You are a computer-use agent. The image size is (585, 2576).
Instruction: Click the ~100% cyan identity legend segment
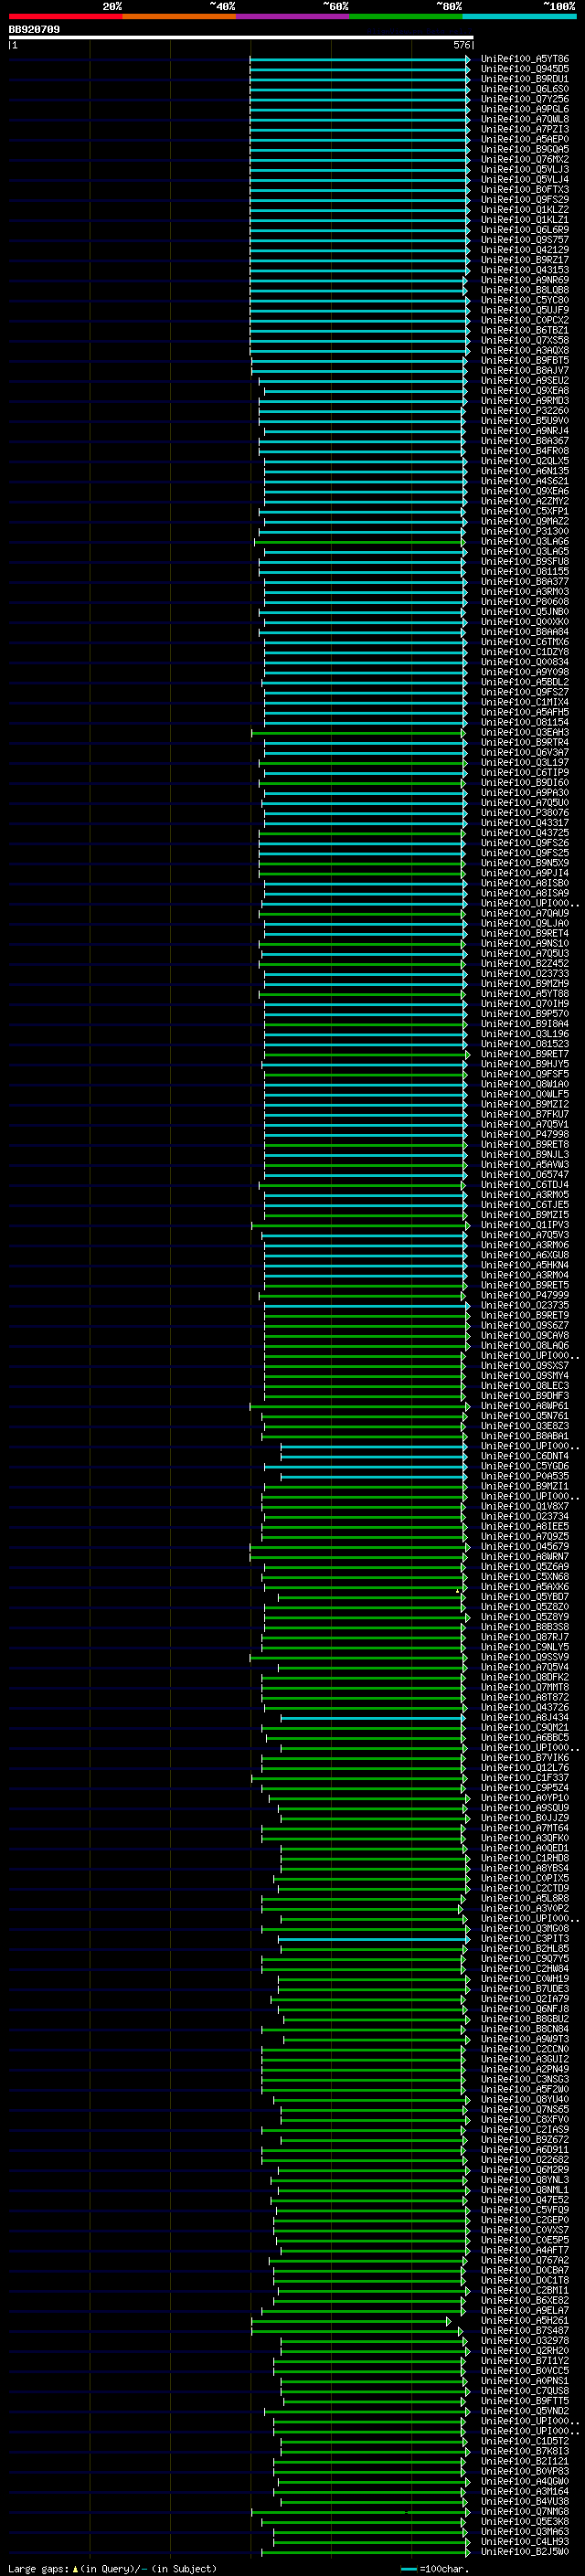519,16
